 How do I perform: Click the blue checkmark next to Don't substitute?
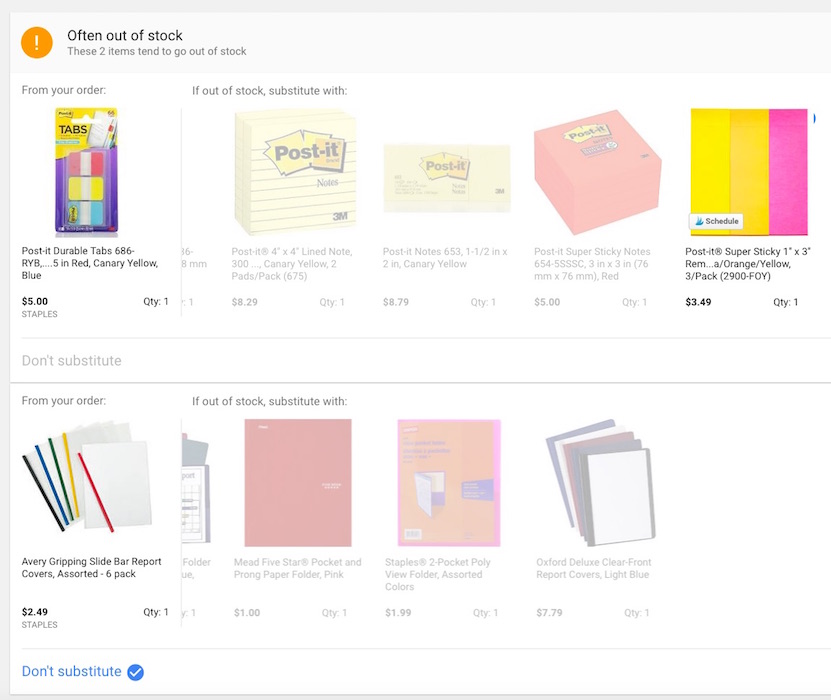(x=136, y=672)
